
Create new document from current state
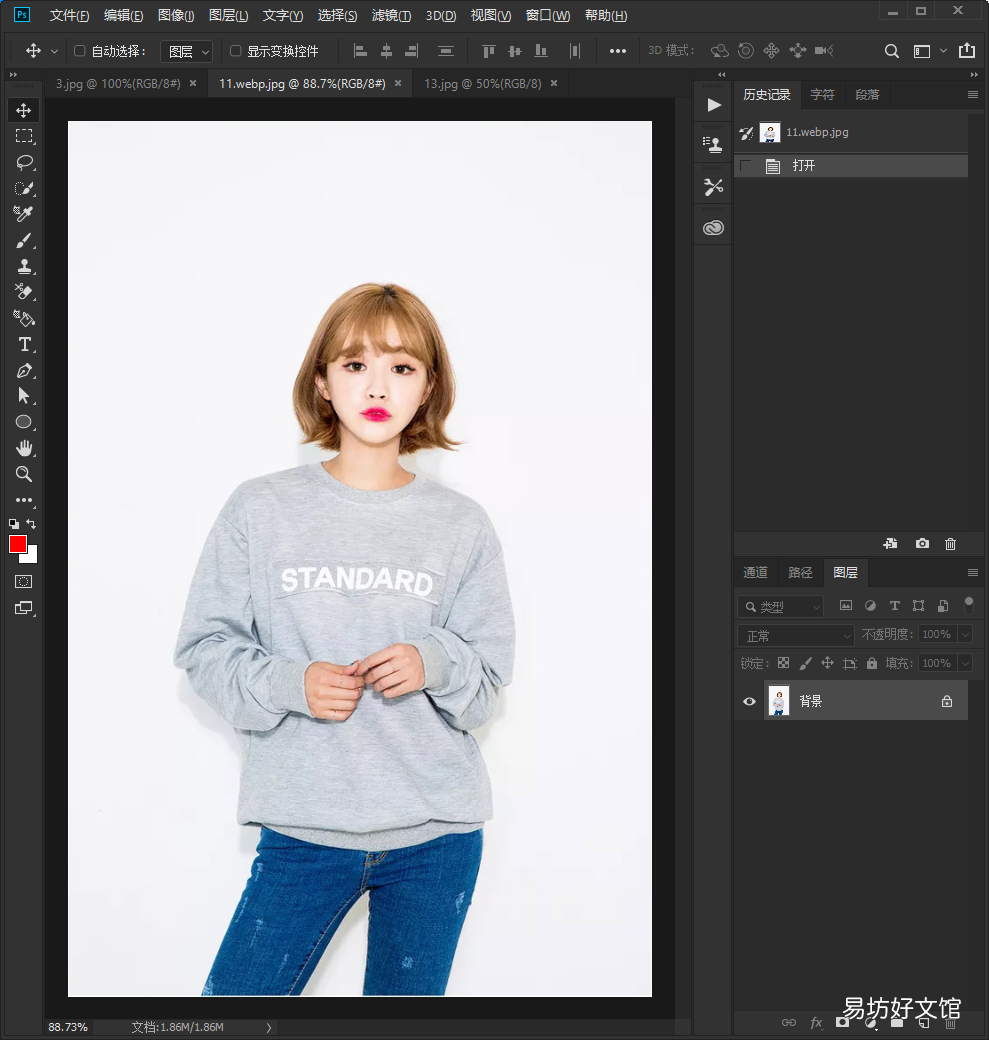[890, 543]
